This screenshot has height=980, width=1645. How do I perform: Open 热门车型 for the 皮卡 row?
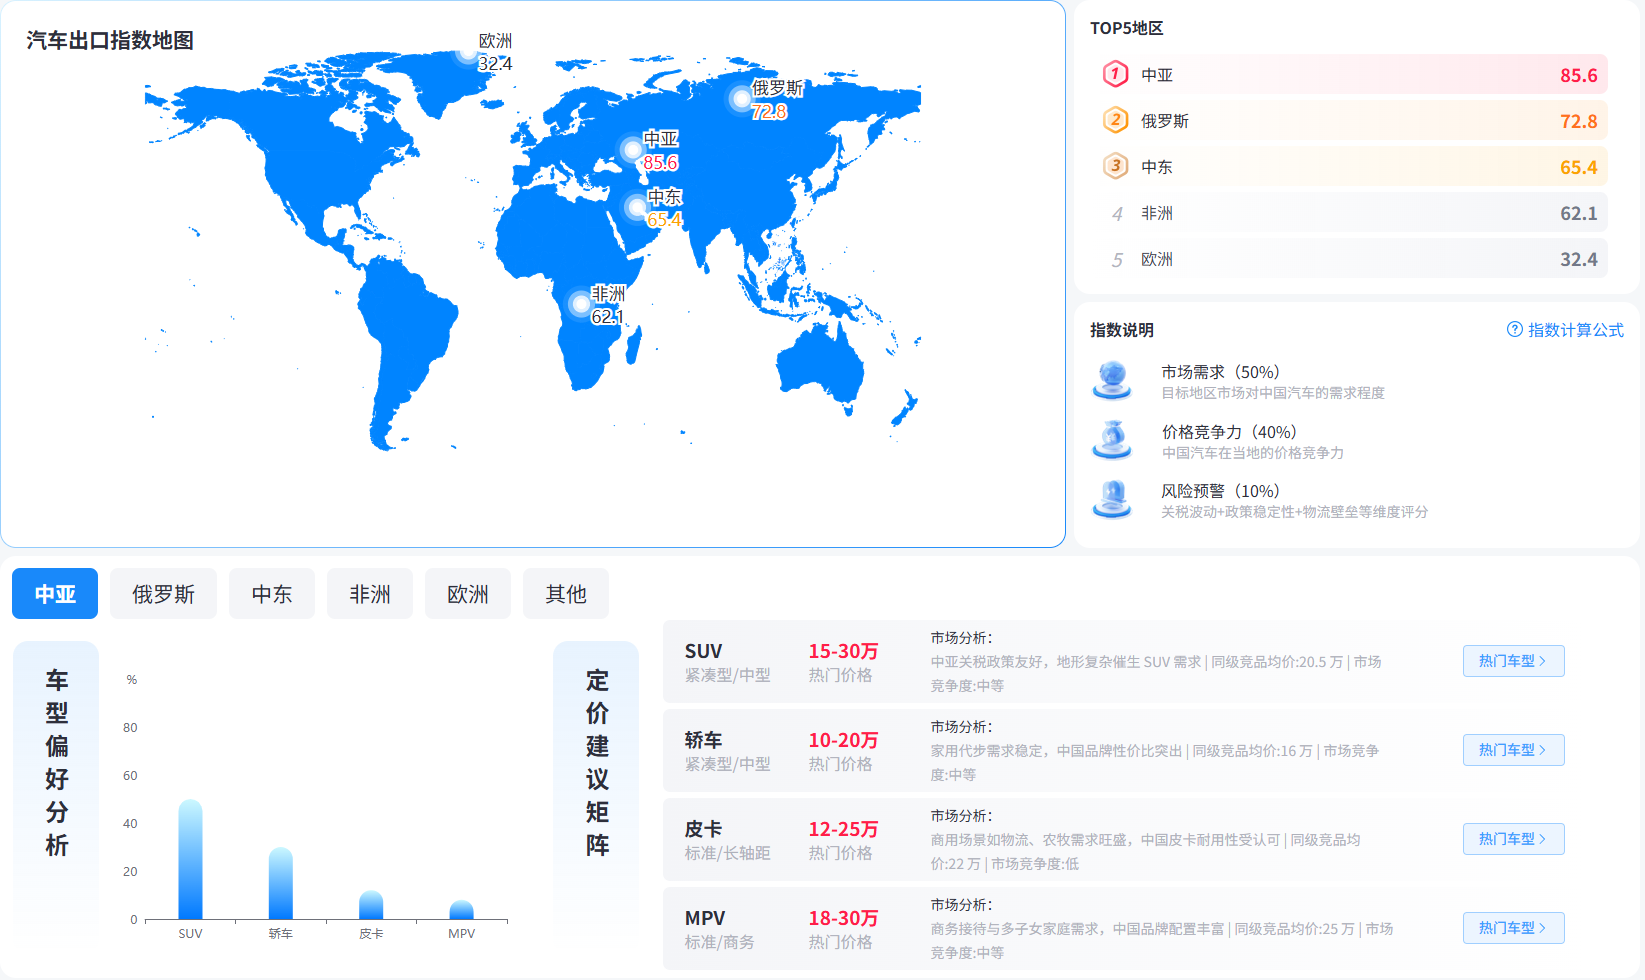(x=1512, y=839)
